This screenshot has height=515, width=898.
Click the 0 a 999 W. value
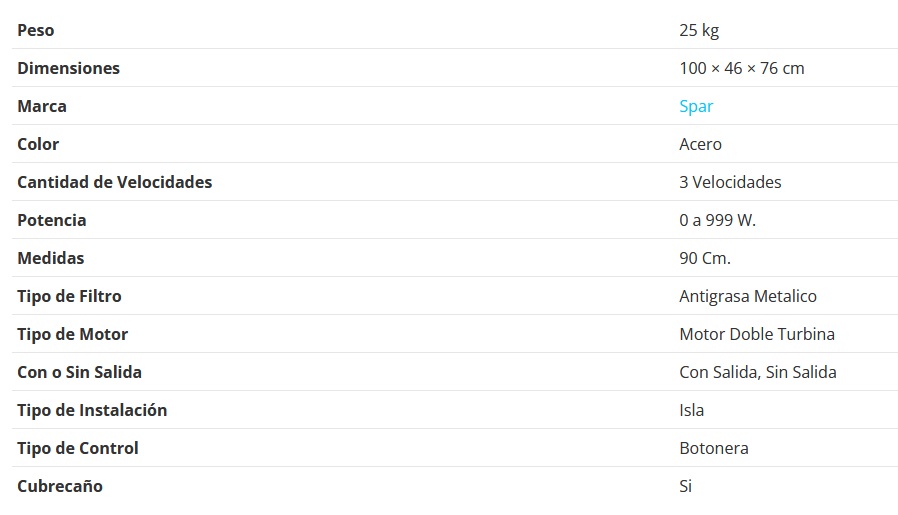(717, 220)
